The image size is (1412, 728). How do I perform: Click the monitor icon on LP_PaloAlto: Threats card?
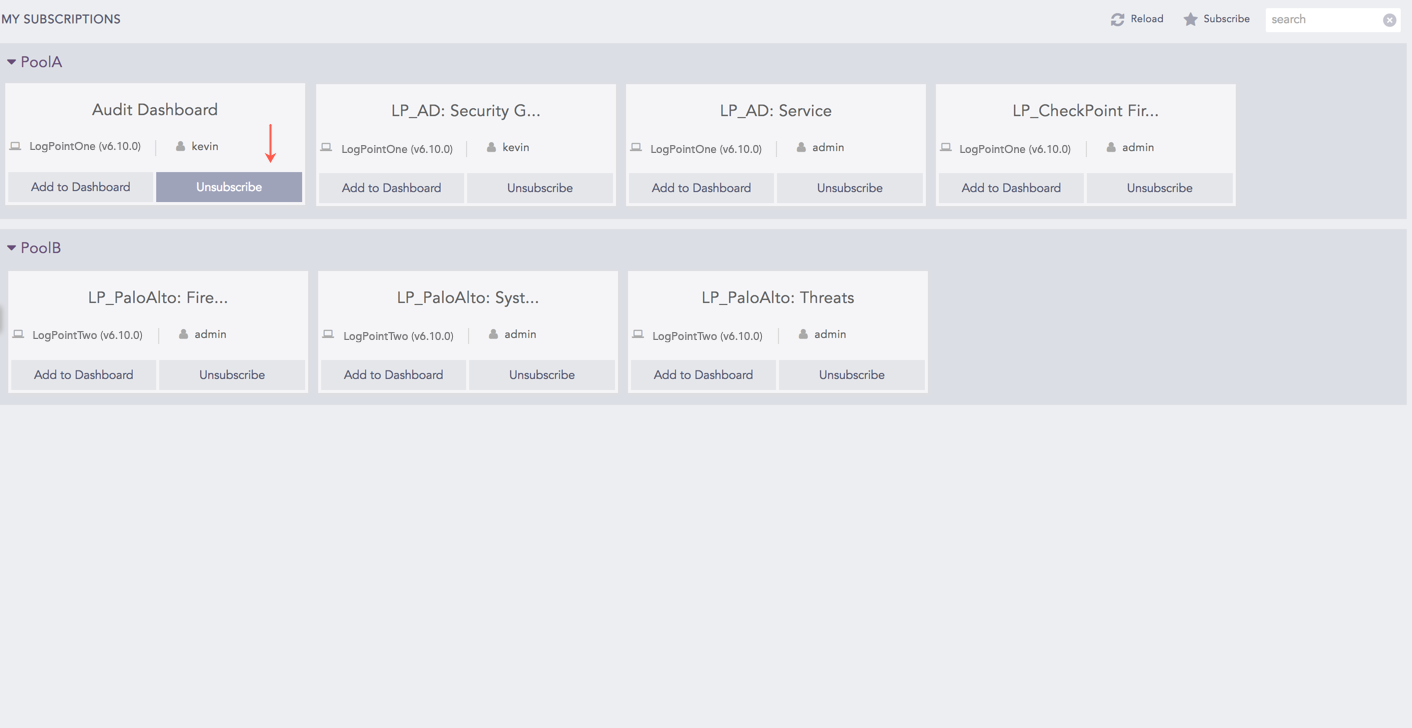pyautogui.click(x=637, y=334)
